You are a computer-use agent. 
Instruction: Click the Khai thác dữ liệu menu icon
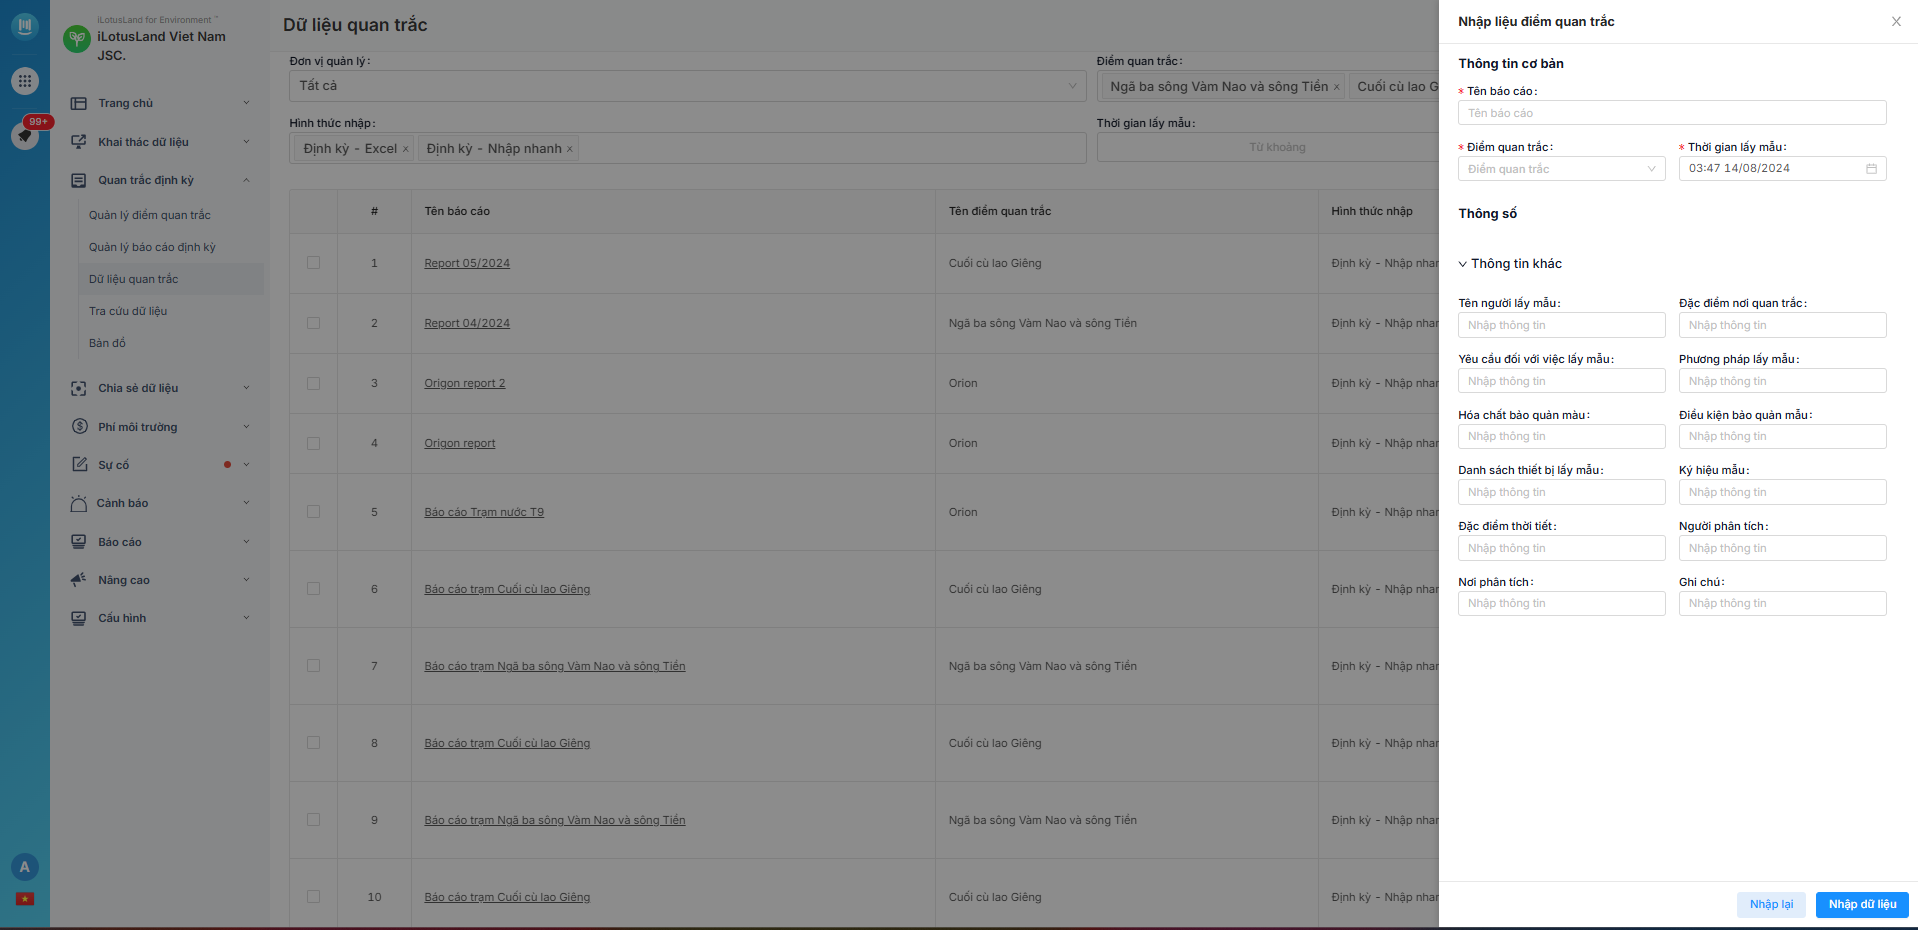pos(79,142)
